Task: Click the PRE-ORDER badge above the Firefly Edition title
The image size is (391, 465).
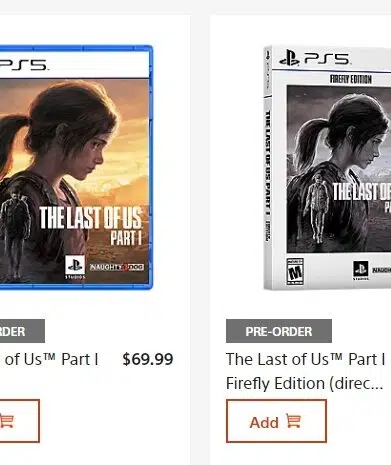Action: (x=279, y=331)
